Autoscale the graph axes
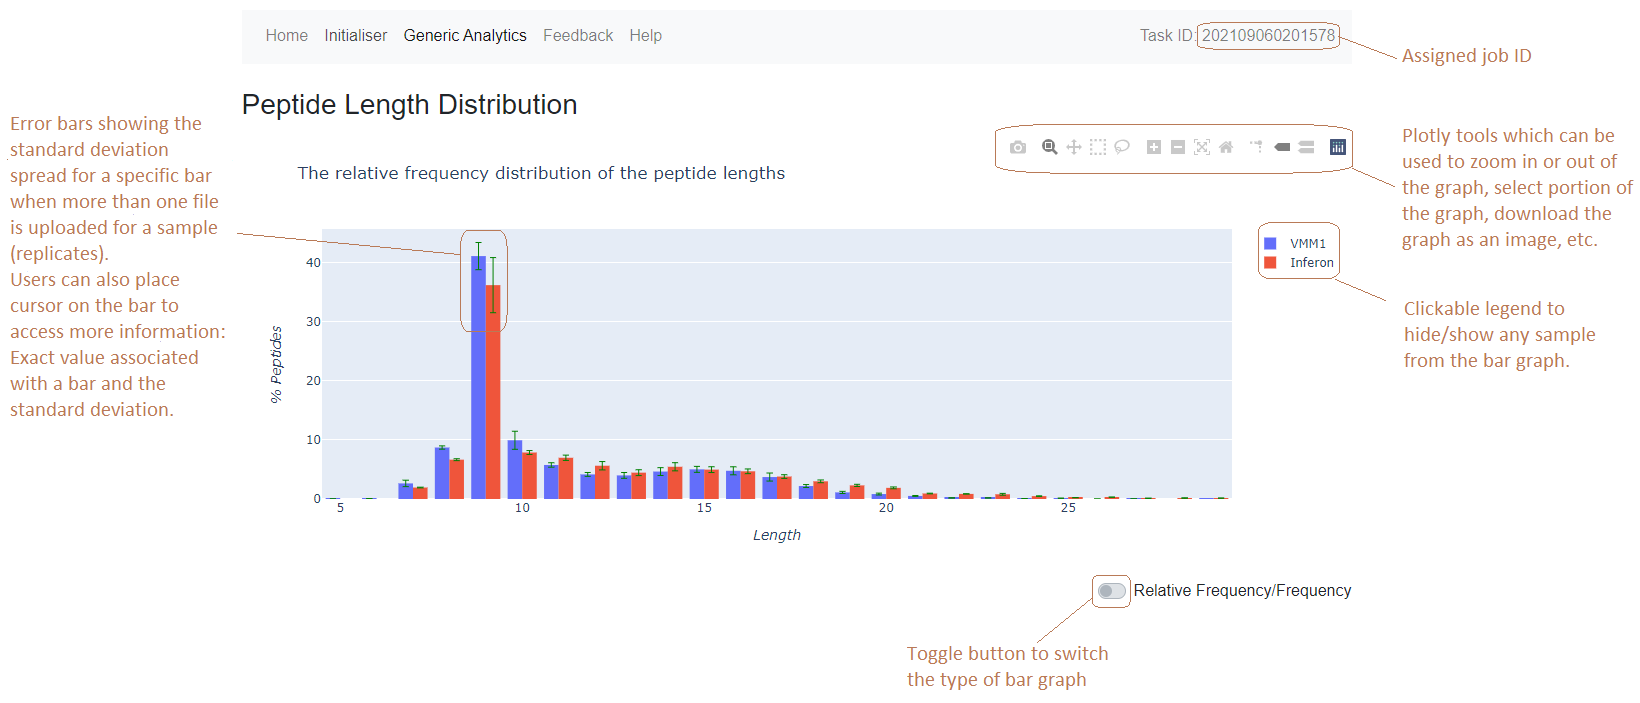The height and width of the screenshot is (703, 1640). 1202,147
